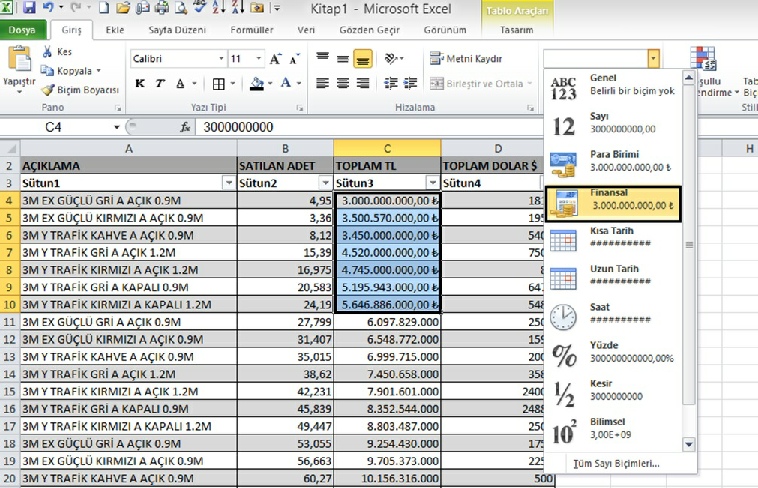Center text horizontally in cell
Viewport: 758px width, 488px height.
point(343,84)
